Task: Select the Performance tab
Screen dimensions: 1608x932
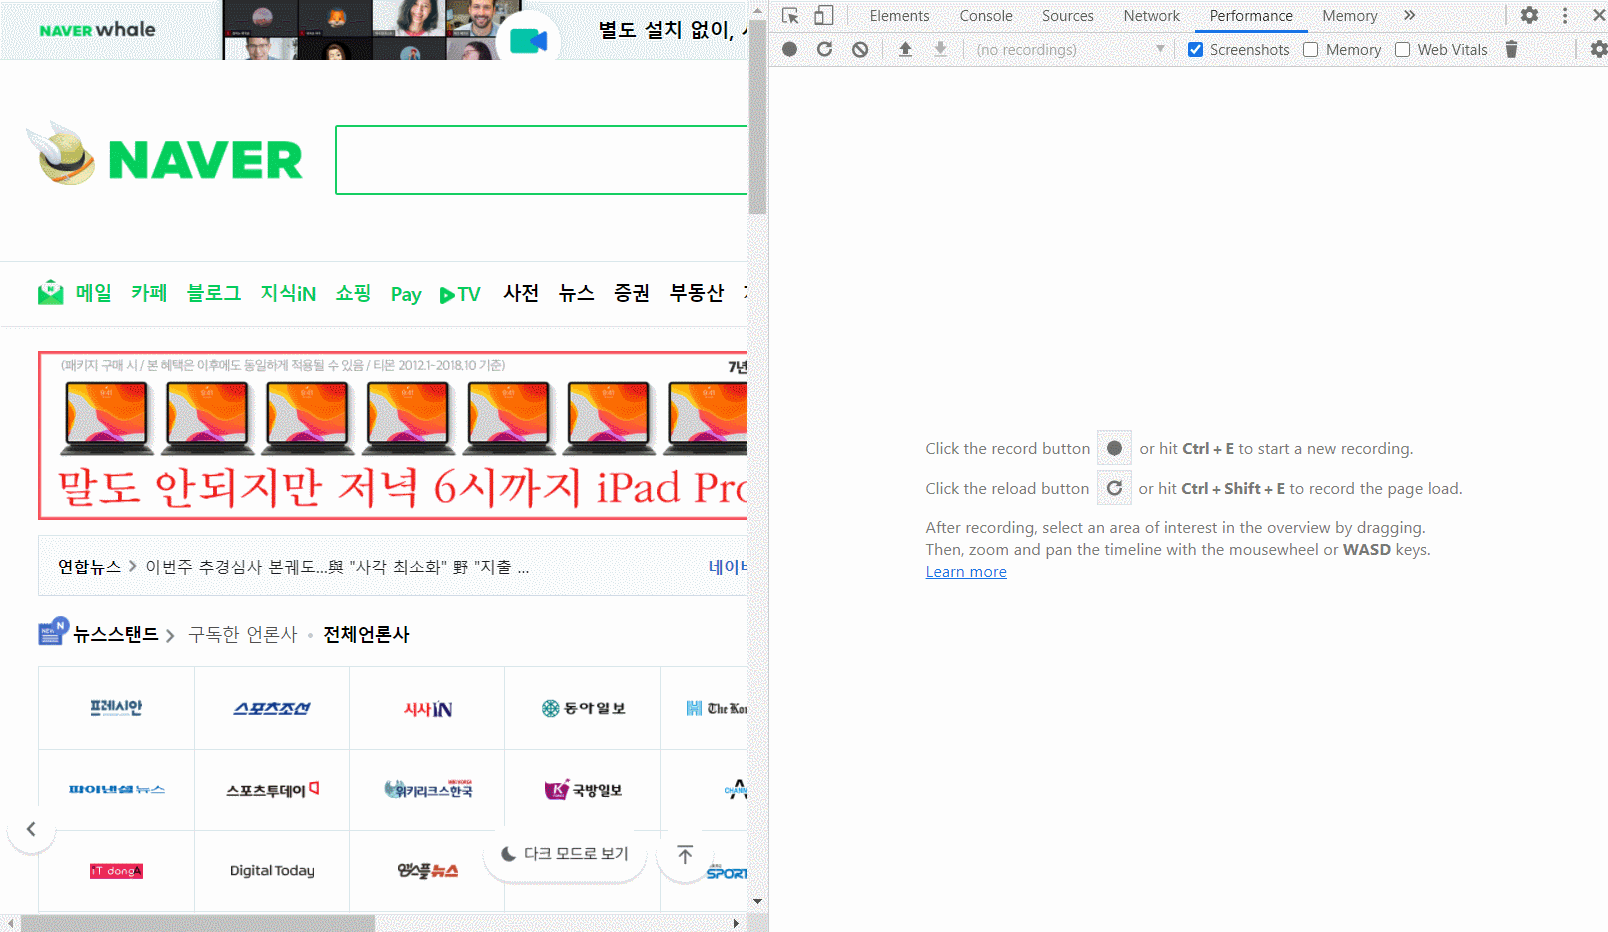Action: 1251,16
